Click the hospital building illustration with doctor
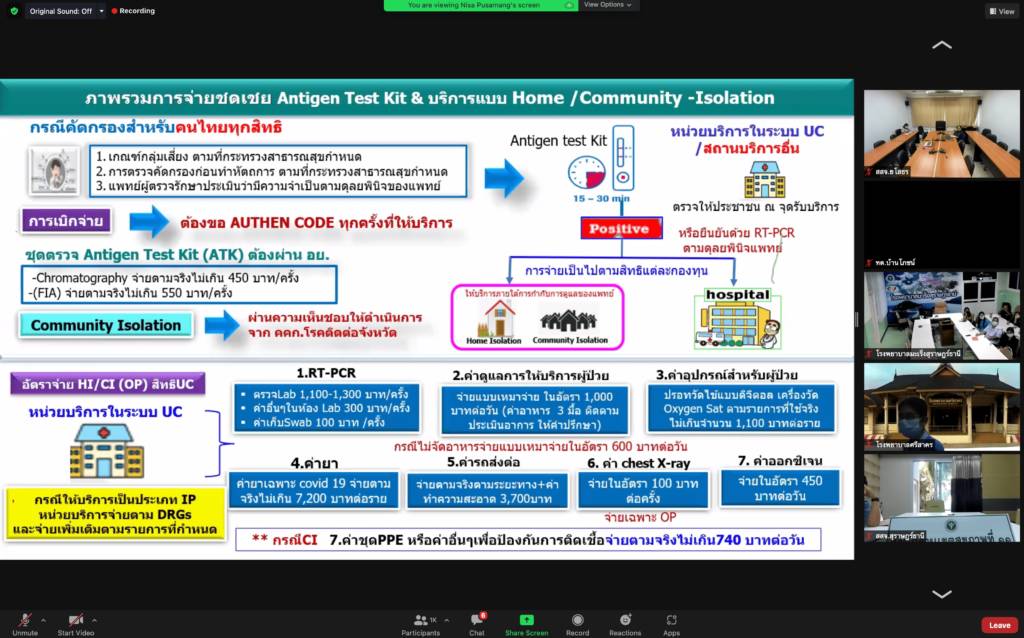1024x638 pixels. click(738, 325)
